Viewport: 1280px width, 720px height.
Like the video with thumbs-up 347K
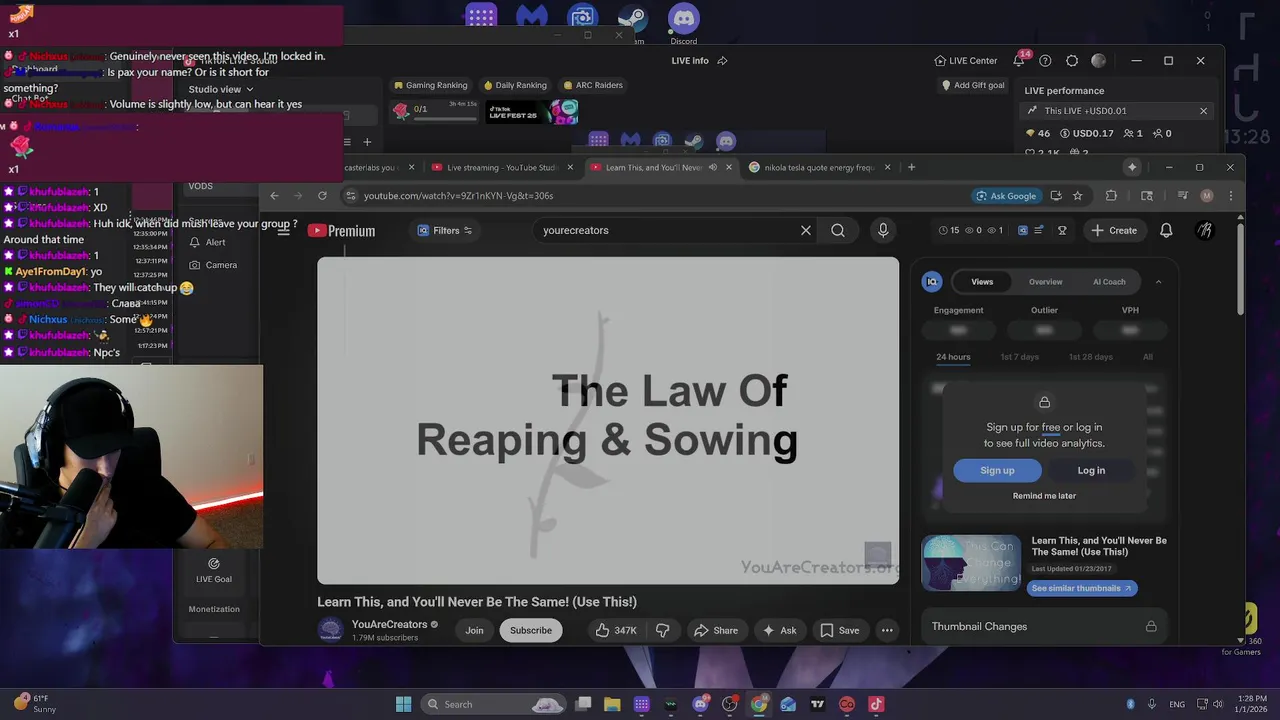point(615,630)
